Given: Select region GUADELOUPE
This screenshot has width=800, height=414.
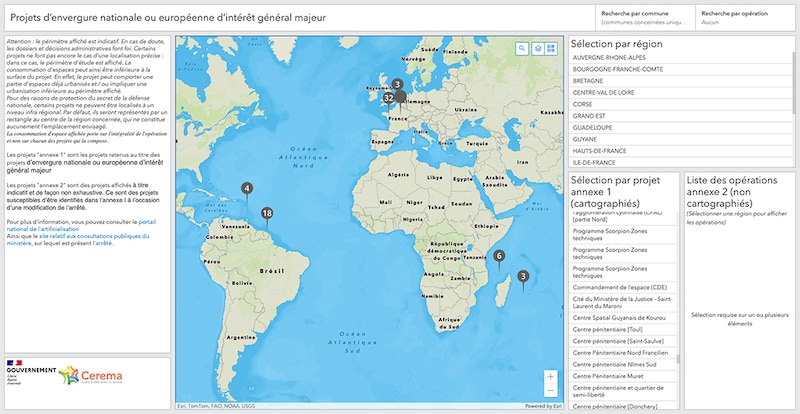Looking at the screenshot, I should click(680, 128).
